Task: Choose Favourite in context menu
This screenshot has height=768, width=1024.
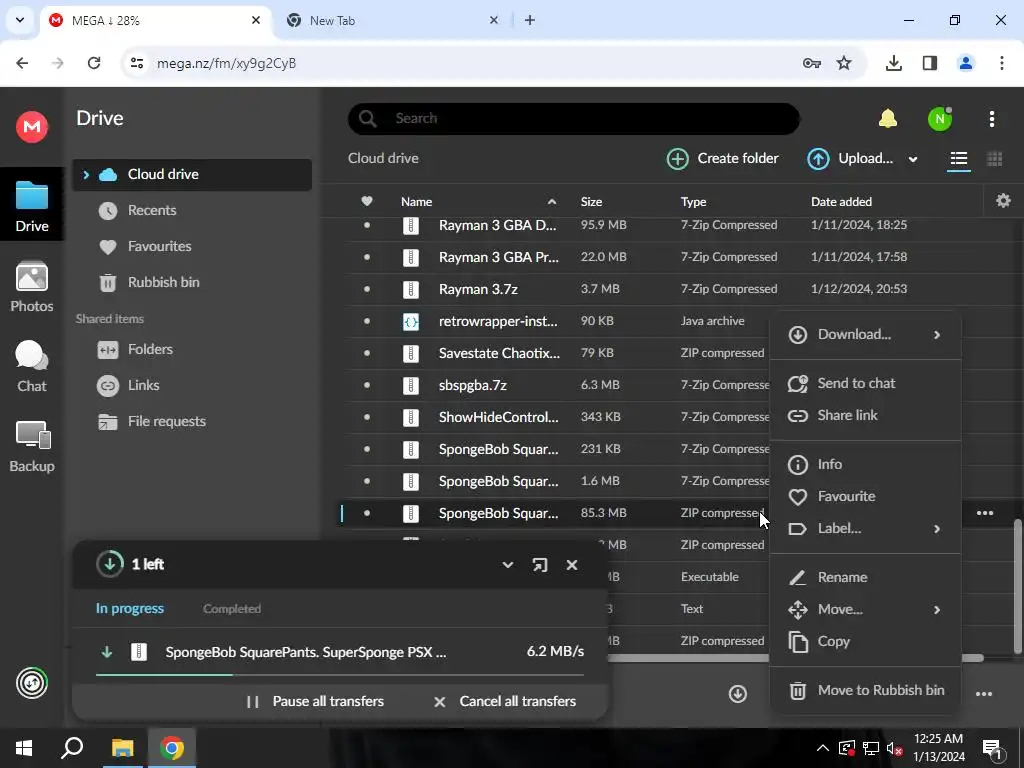Action: (865, 496)
